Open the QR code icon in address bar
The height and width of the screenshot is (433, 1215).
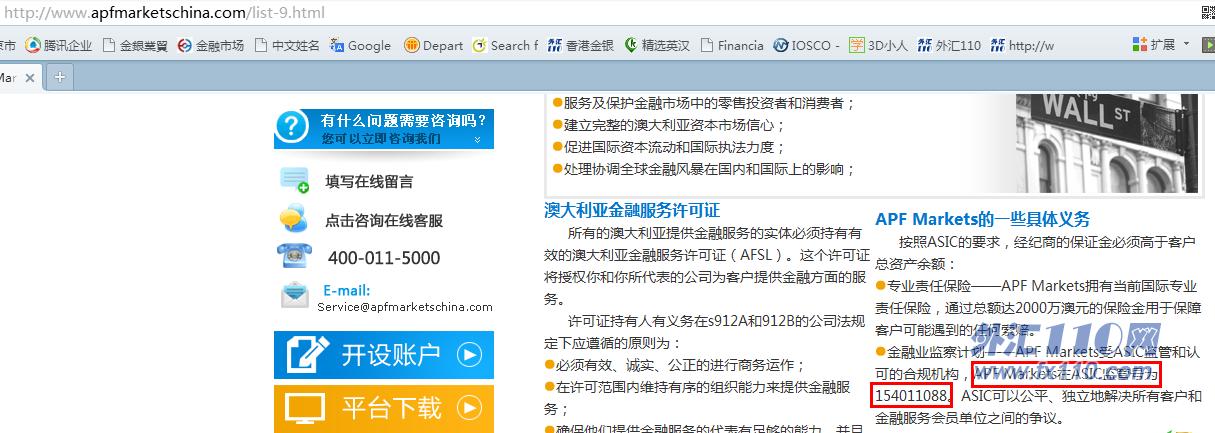pos(1209,14)
